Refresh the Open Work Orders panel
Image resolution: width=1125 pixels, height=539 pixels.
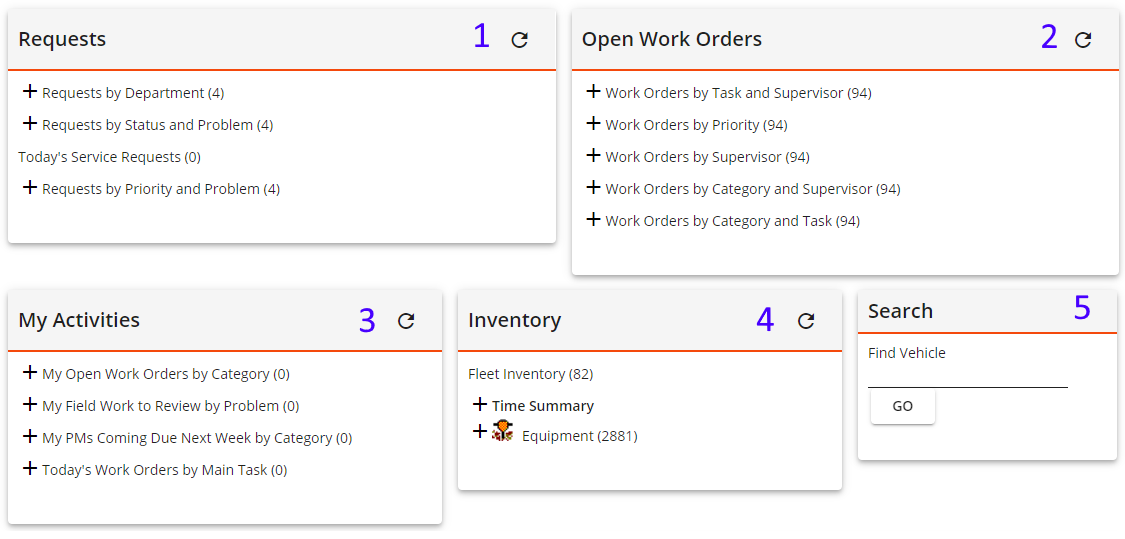(x=1083, y=40)
